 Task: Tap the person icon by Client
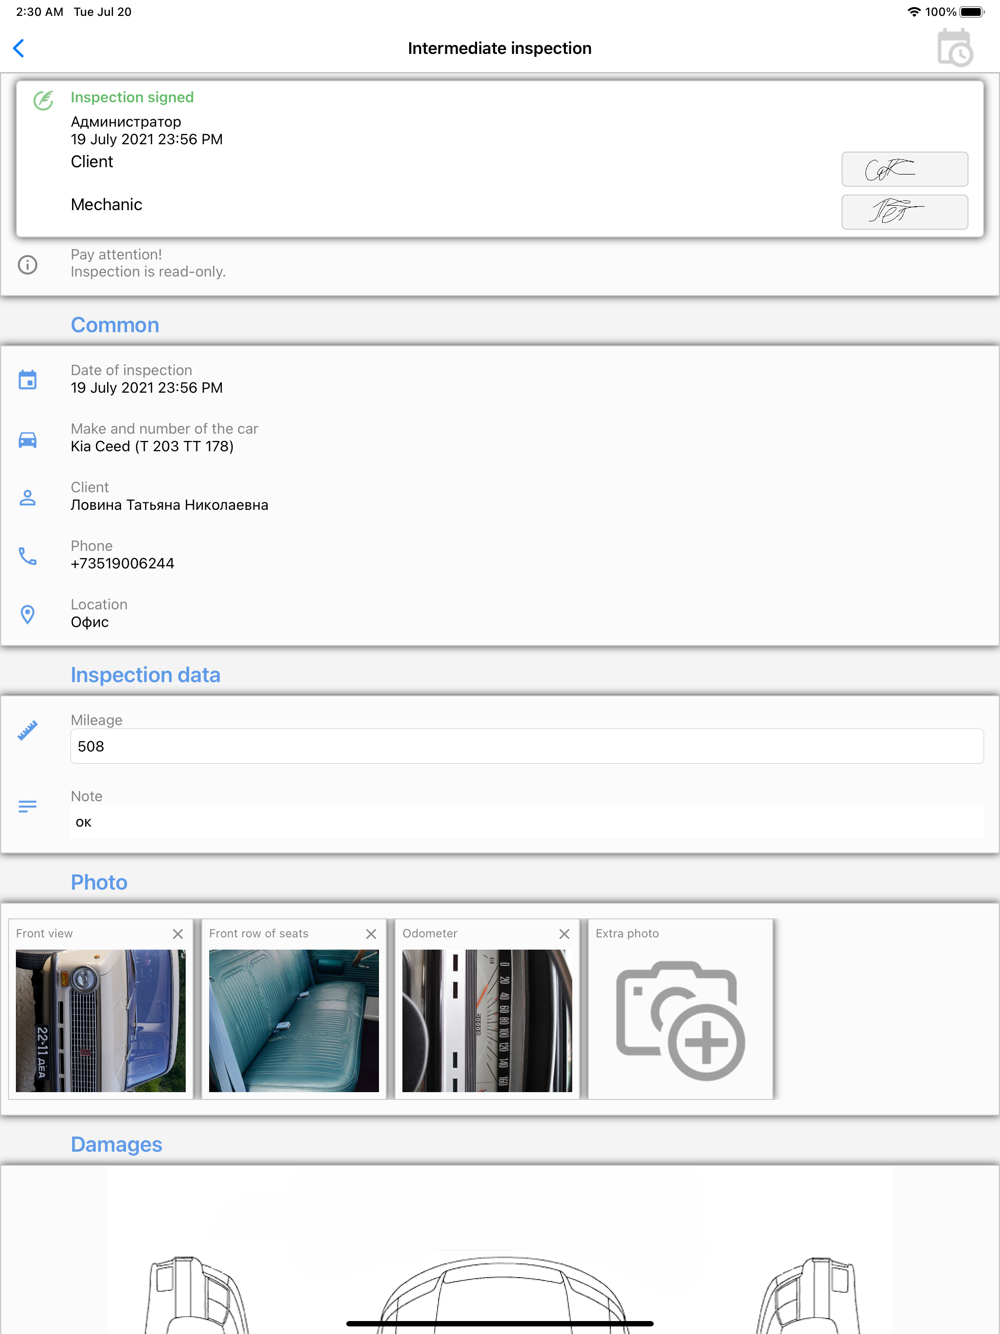coord(28,497)
